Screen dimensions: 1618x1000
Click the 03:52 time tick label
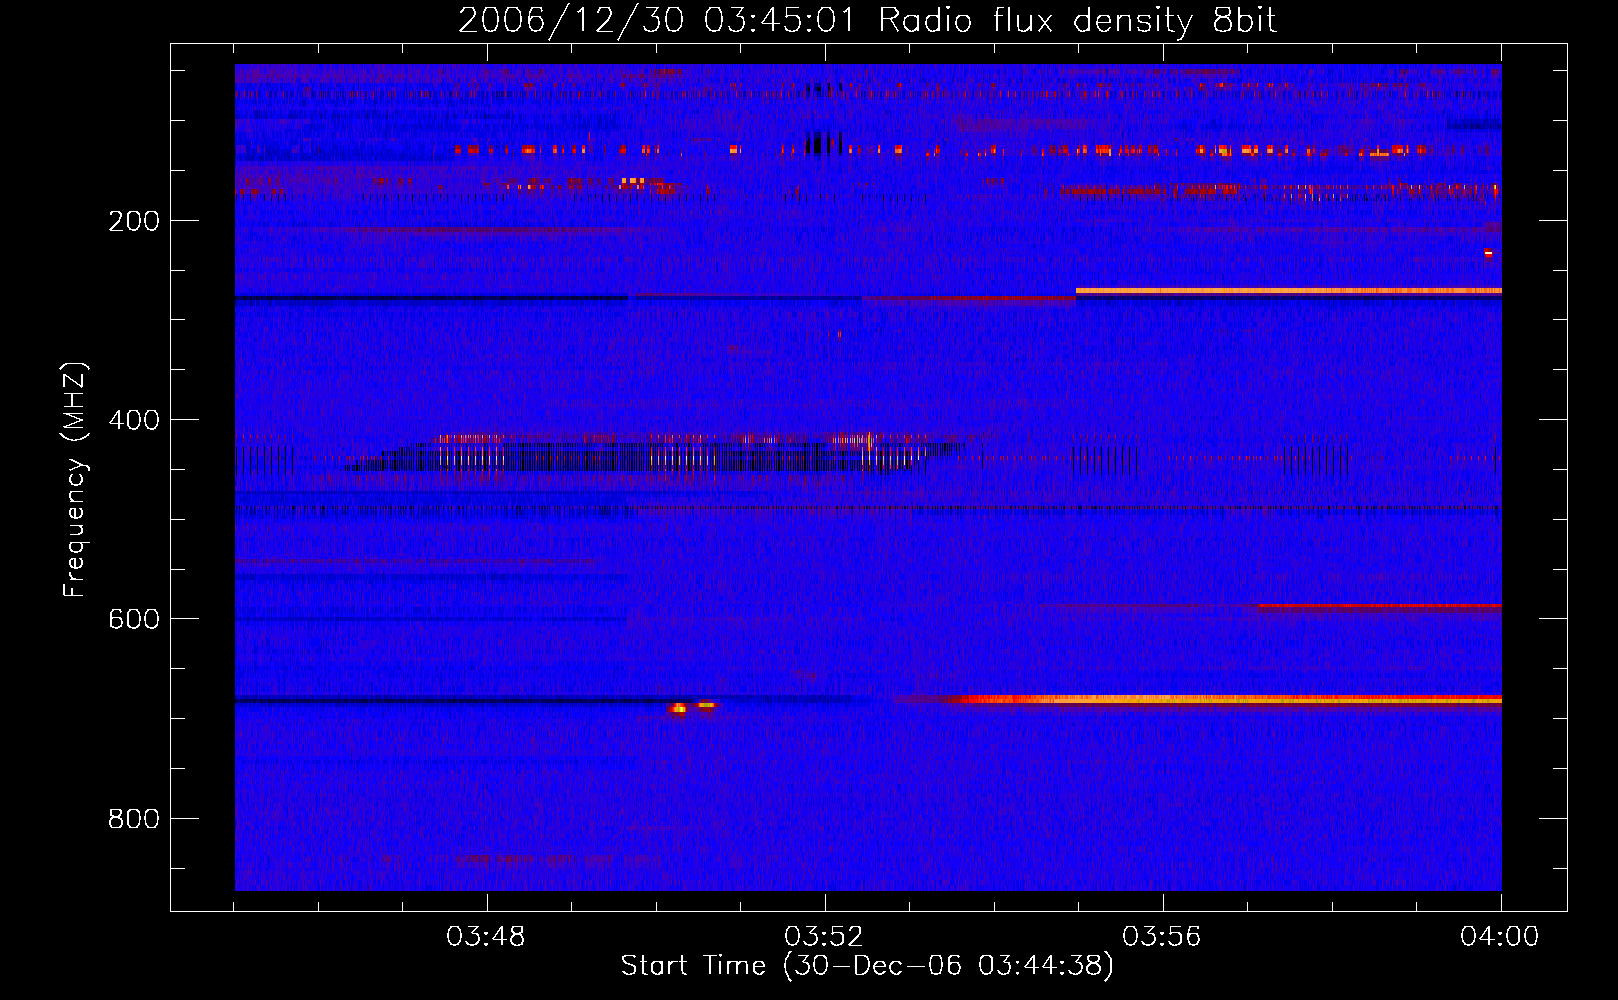tap(824, 937)
